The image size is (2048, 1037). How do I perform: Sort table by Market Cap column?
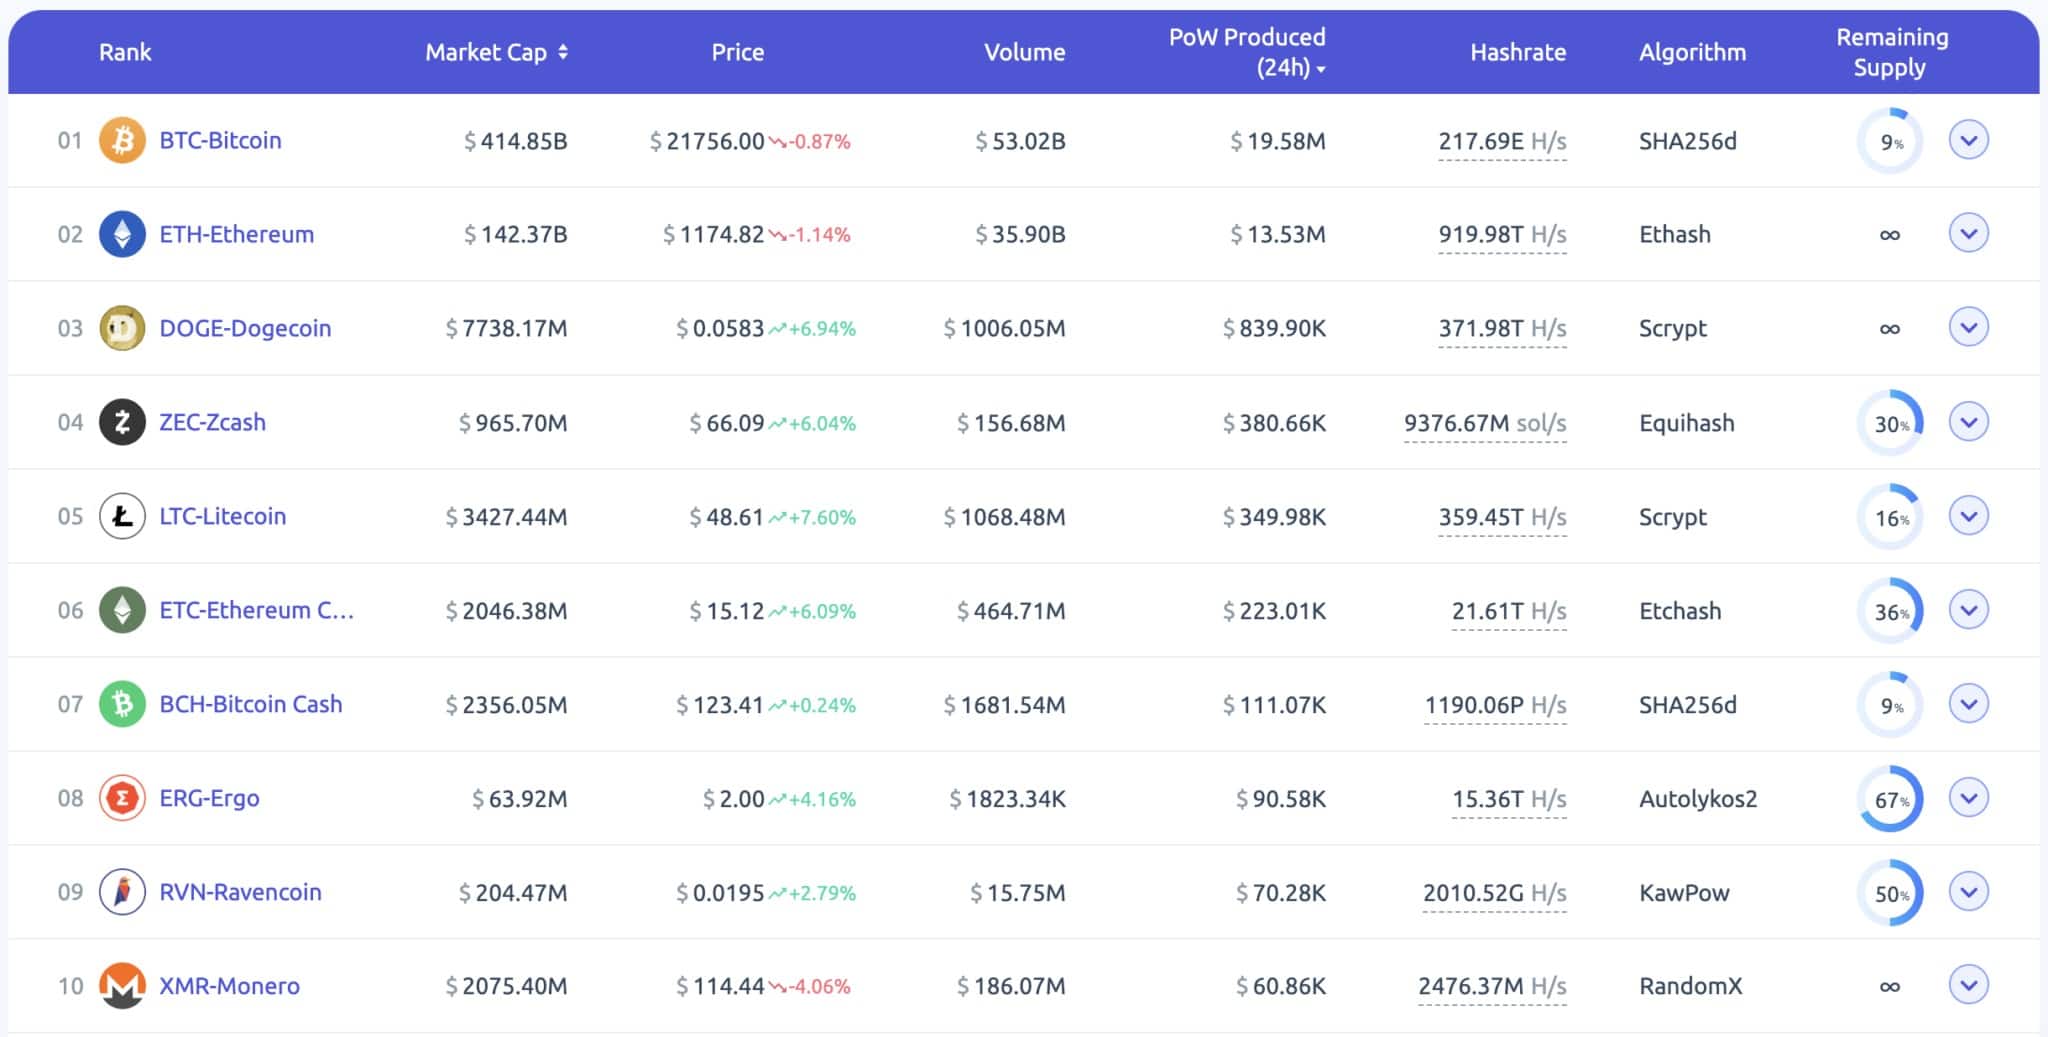(x=496, y=52)
